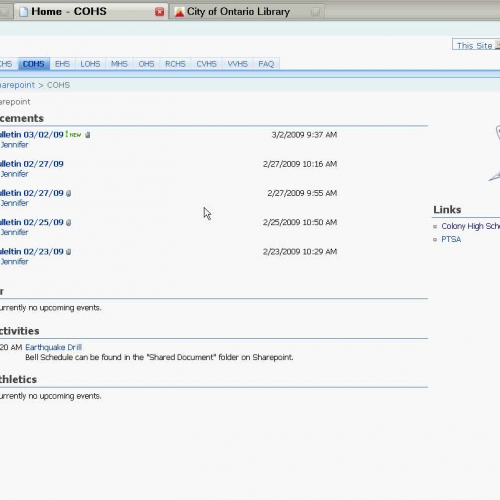Click attachment icon beside Bulletin 03/02/09
The image size is (500, 500).
pos(88,135)
